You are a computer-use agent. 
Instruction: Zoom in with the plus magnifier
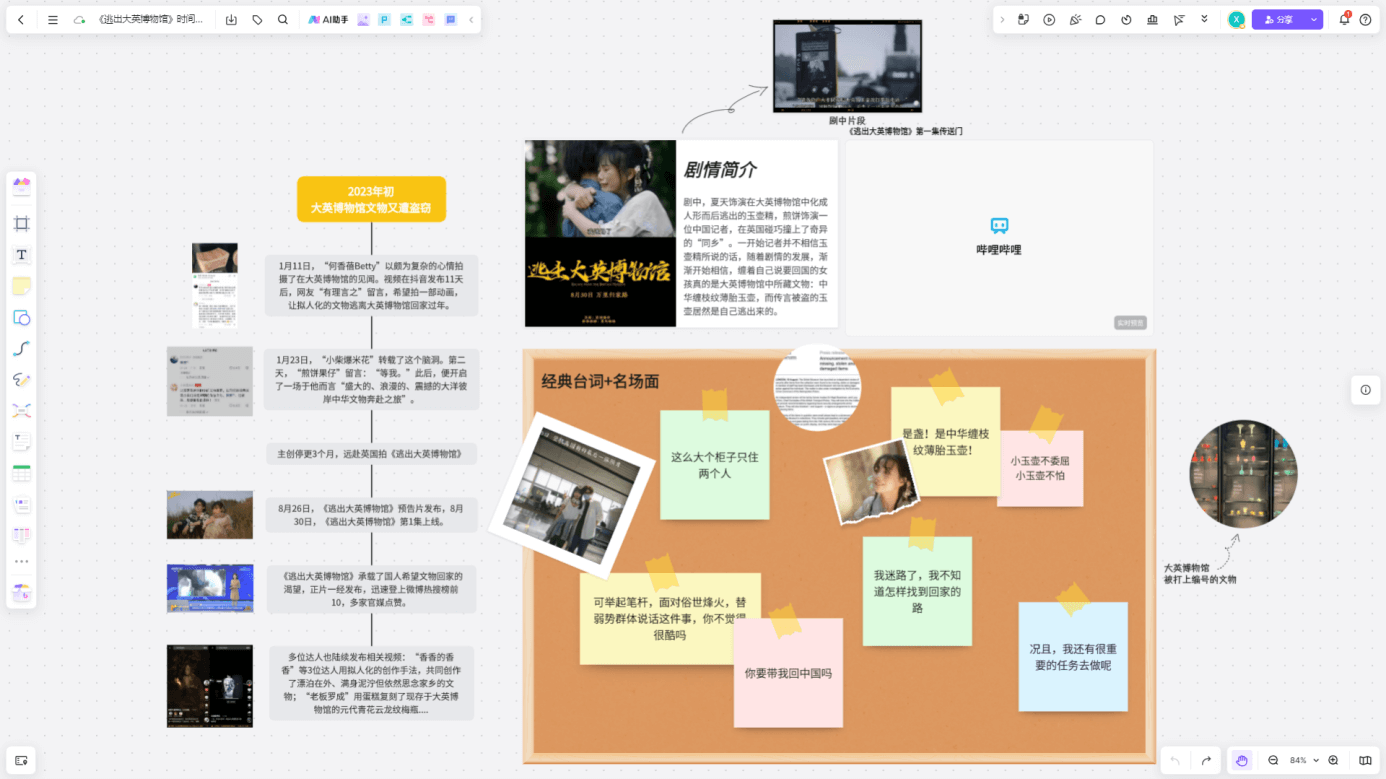1333,761
